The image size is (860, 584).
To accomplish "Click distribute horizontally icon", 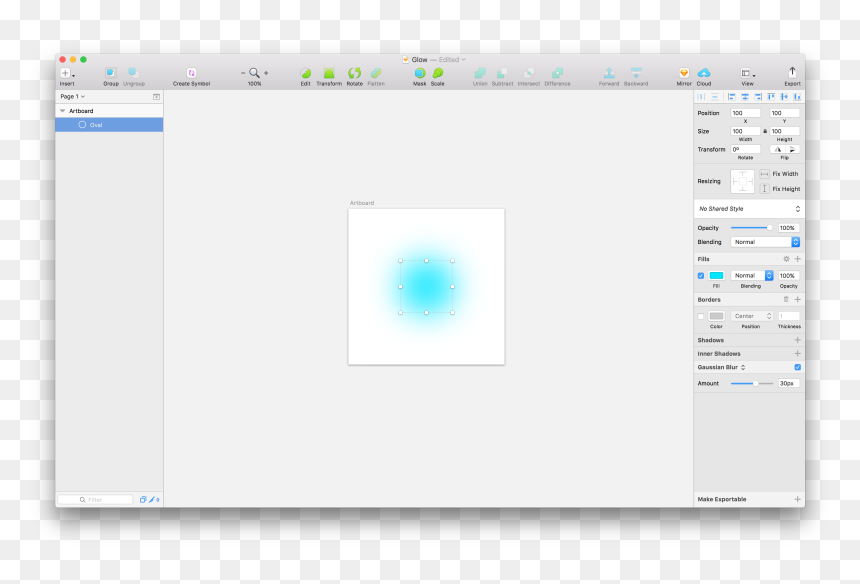I will 701,97.
